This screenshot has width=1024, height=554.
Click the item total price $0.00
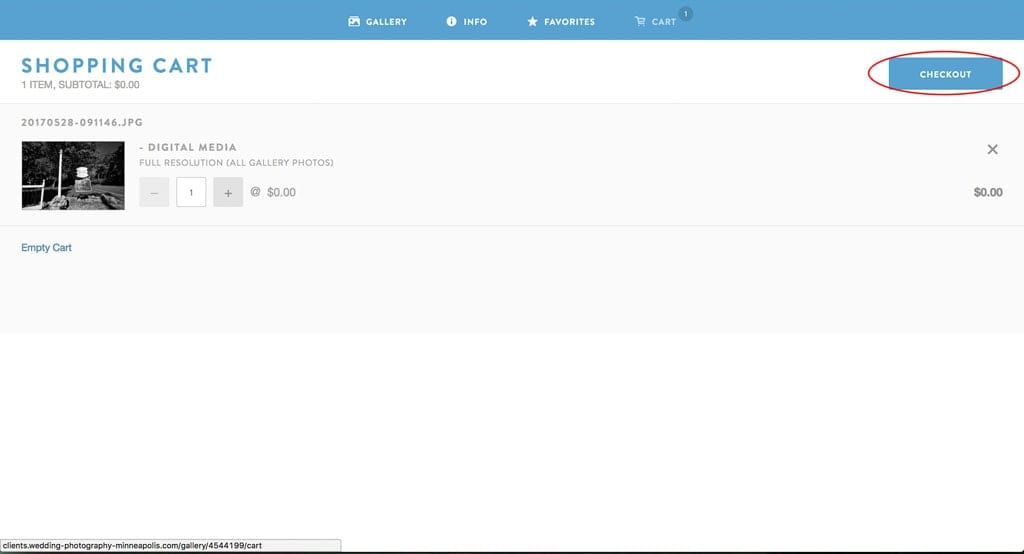pos(988,192)
